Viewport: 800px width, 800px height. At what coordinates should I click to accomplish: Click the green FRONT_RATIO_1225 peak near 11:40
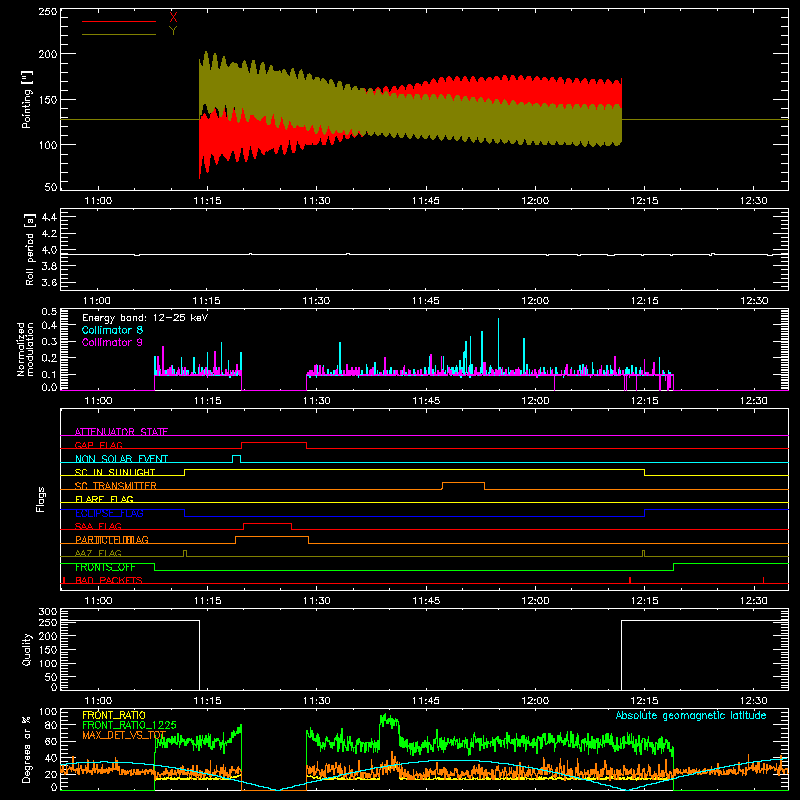click(389, 721)
